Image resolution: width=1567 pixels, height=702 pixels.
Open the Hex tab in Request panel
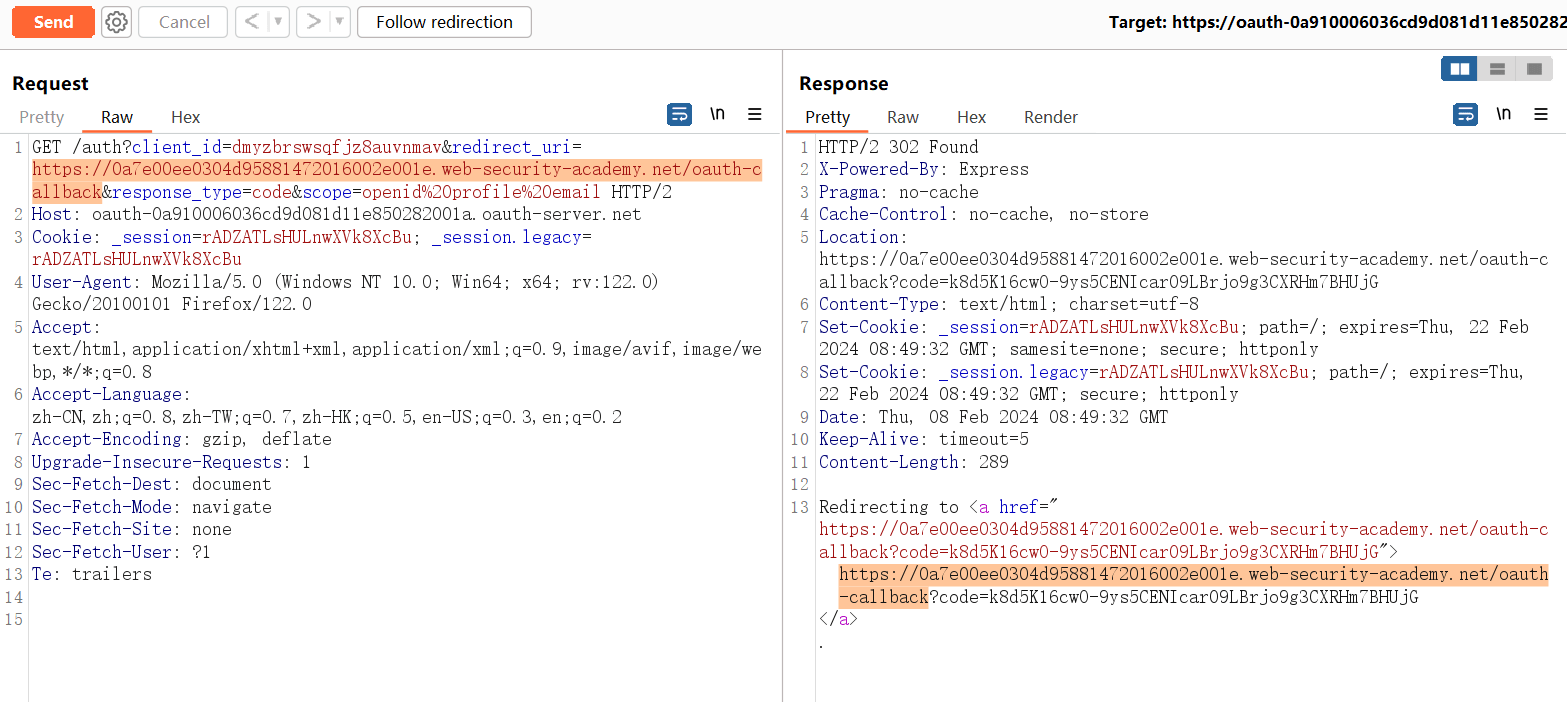(185, 117)
